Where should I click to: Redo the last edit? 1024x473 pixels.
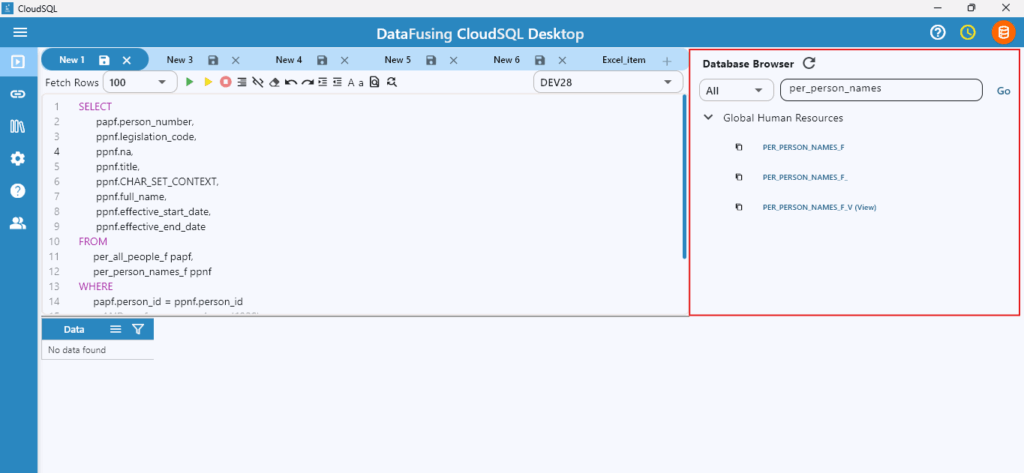click(x=307, y=82)
